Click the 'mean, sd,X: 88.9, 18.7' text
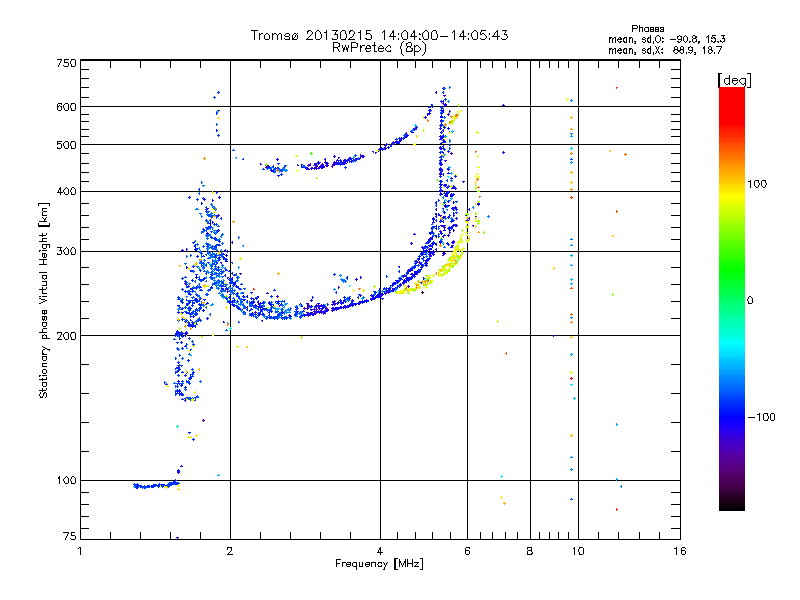Viewport: 800px width, 600px height. pyautogui.click(x=665, y=50)
